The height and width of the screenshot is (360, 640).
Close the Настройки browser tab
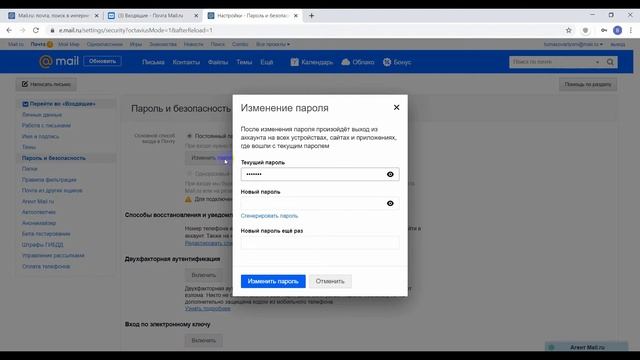[x=296, y=16]
